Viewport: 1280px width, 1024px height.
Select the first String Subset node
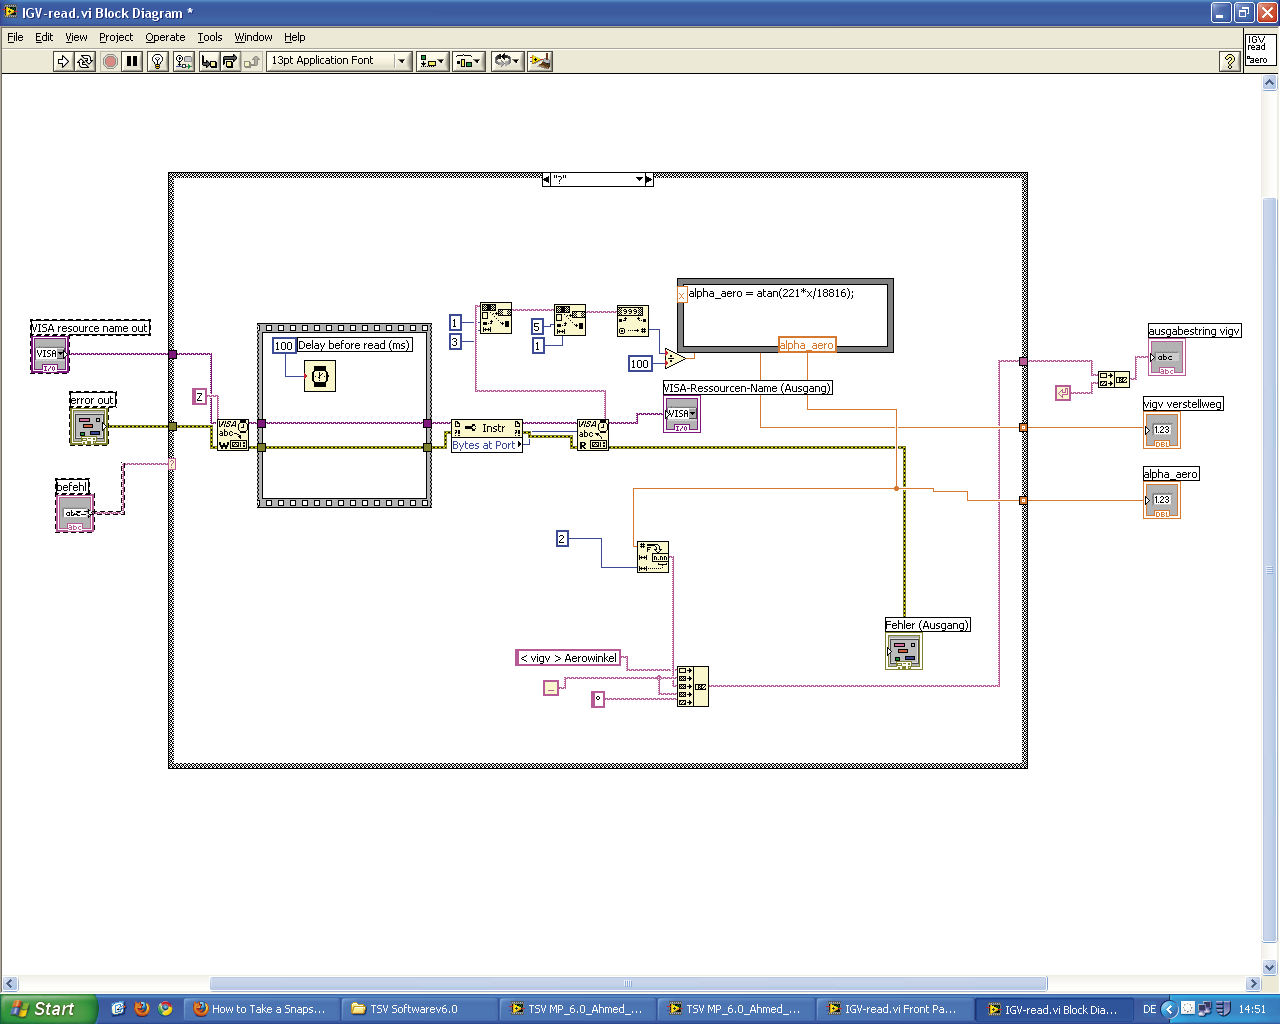pyautogui.click(x=496, y=319)
